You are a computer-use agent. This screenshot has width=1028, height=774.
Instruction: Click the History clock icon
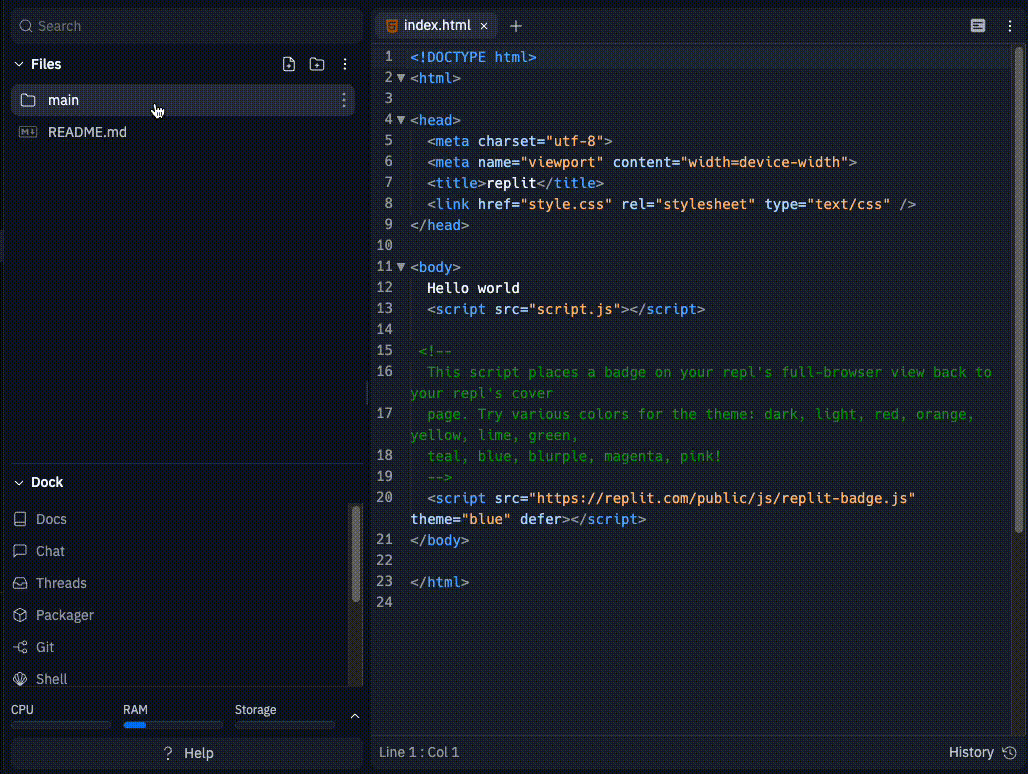tap(1009, 752)
